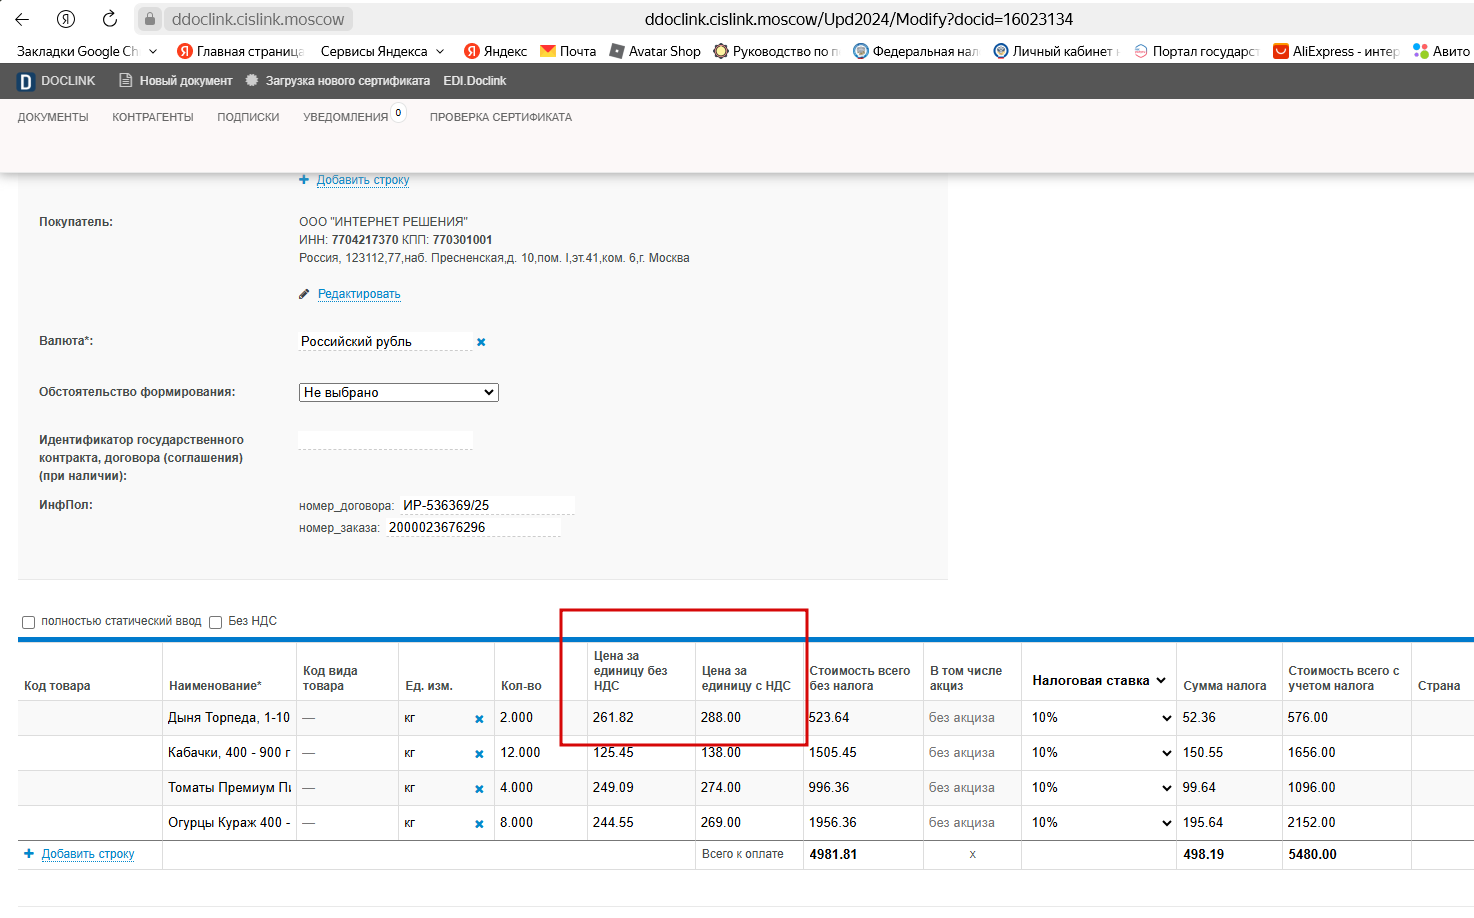Open the Авито bookmark
This screenshot has height=918, width=1474.
point(1441,51)
